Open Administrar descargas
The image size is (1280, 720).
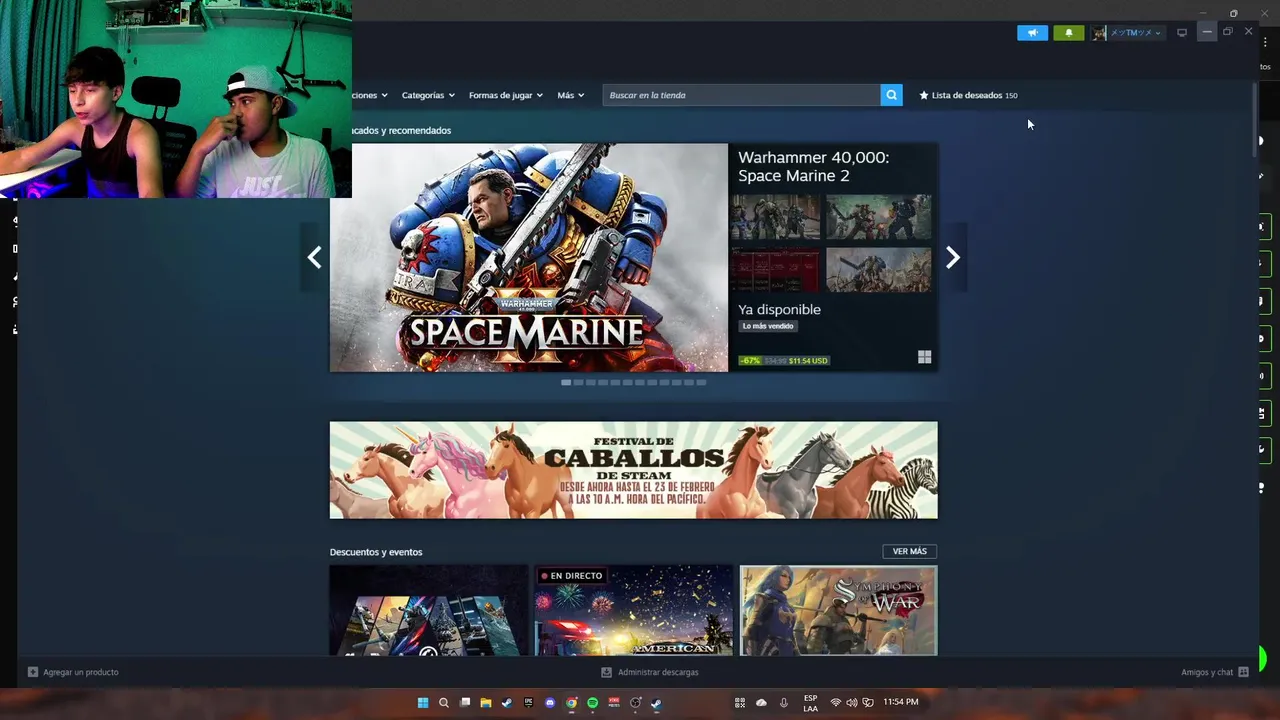pos(650,672)
